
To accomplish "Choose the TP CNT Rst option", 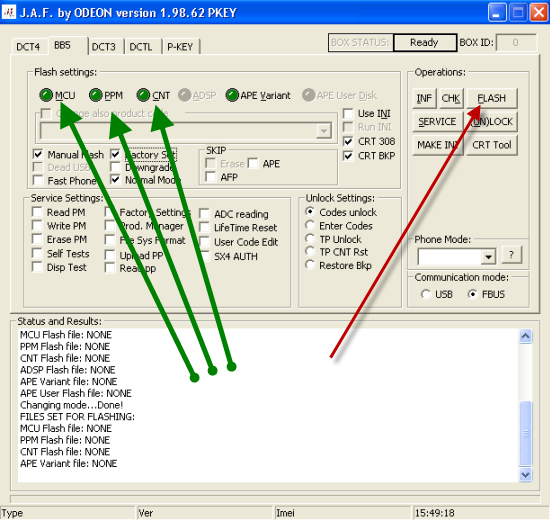I will (x=310, y=251).
